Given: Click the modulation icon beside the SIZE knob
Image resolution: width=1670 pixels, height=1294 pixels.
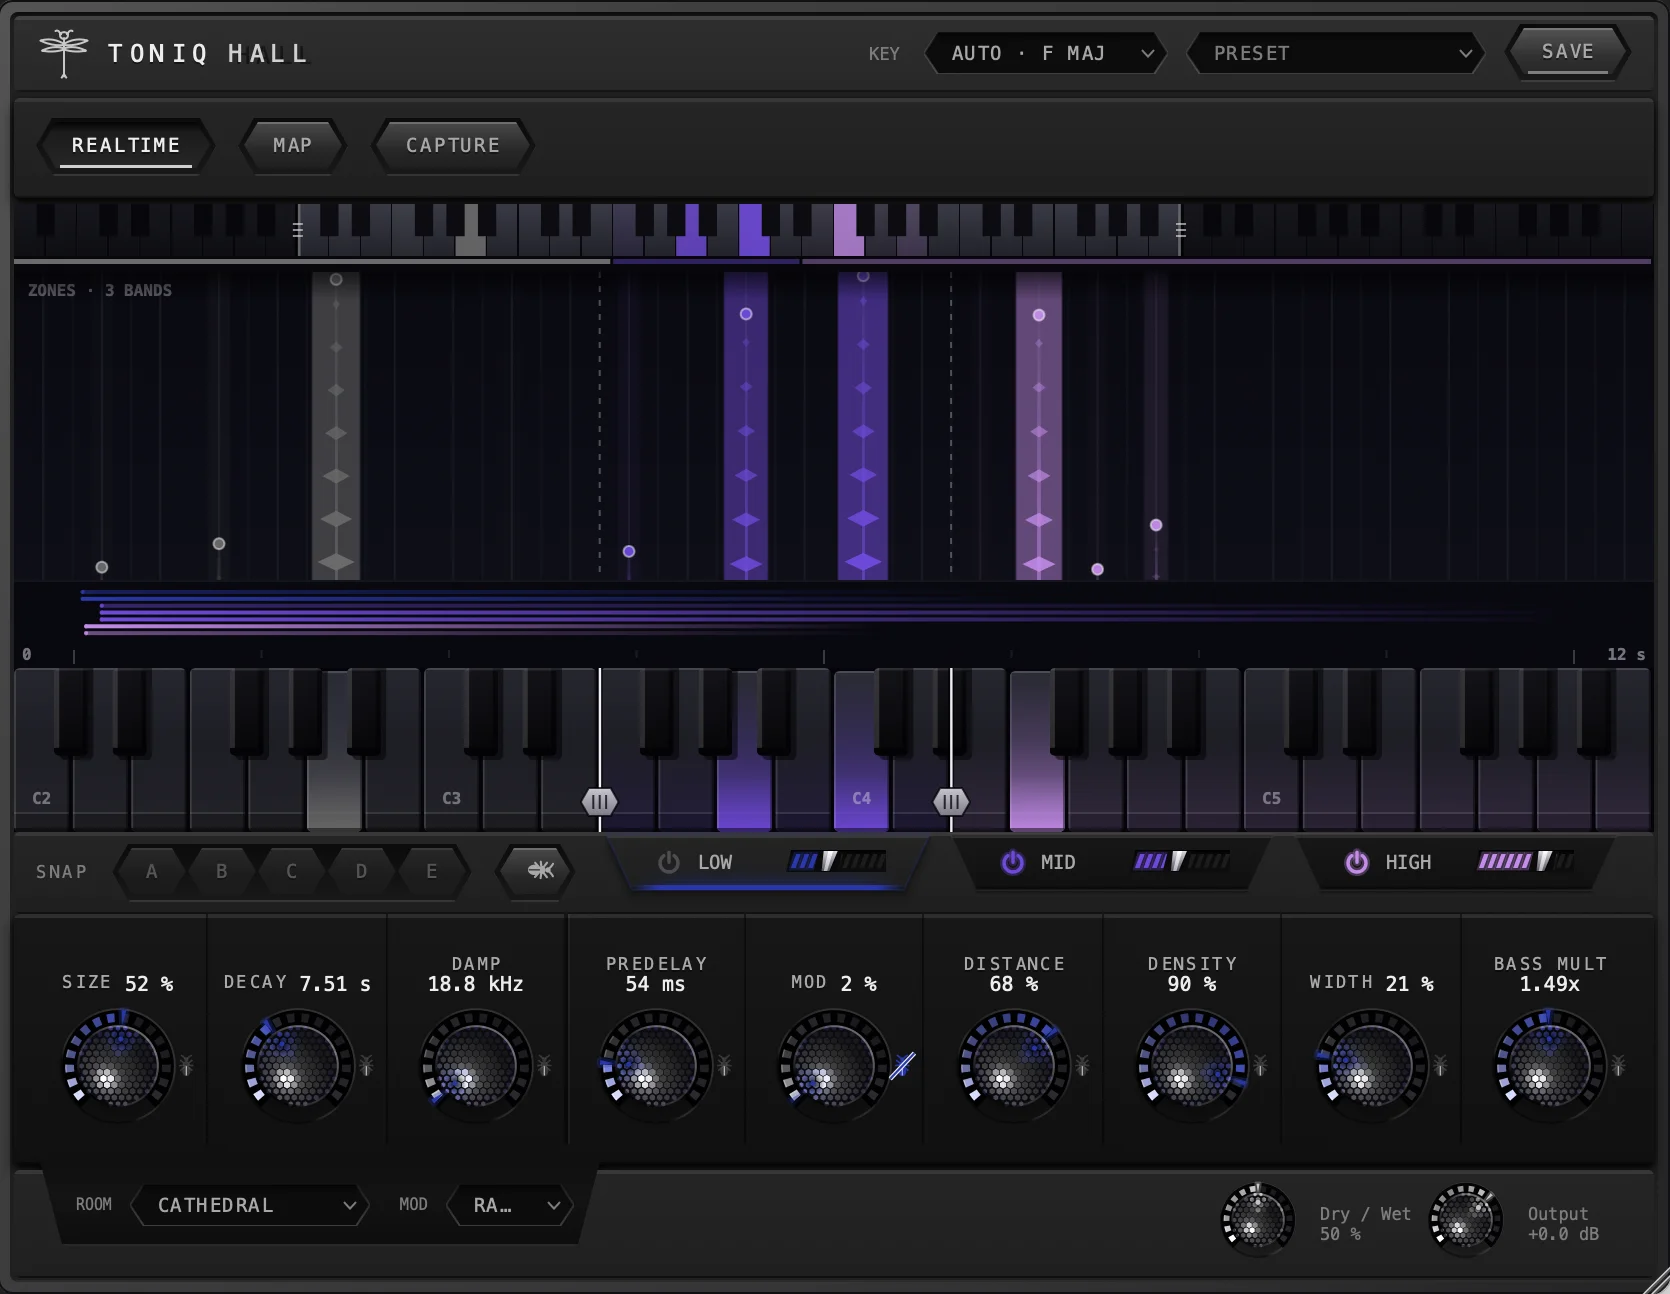Looking at the screenshot, I should point(186,1066).
